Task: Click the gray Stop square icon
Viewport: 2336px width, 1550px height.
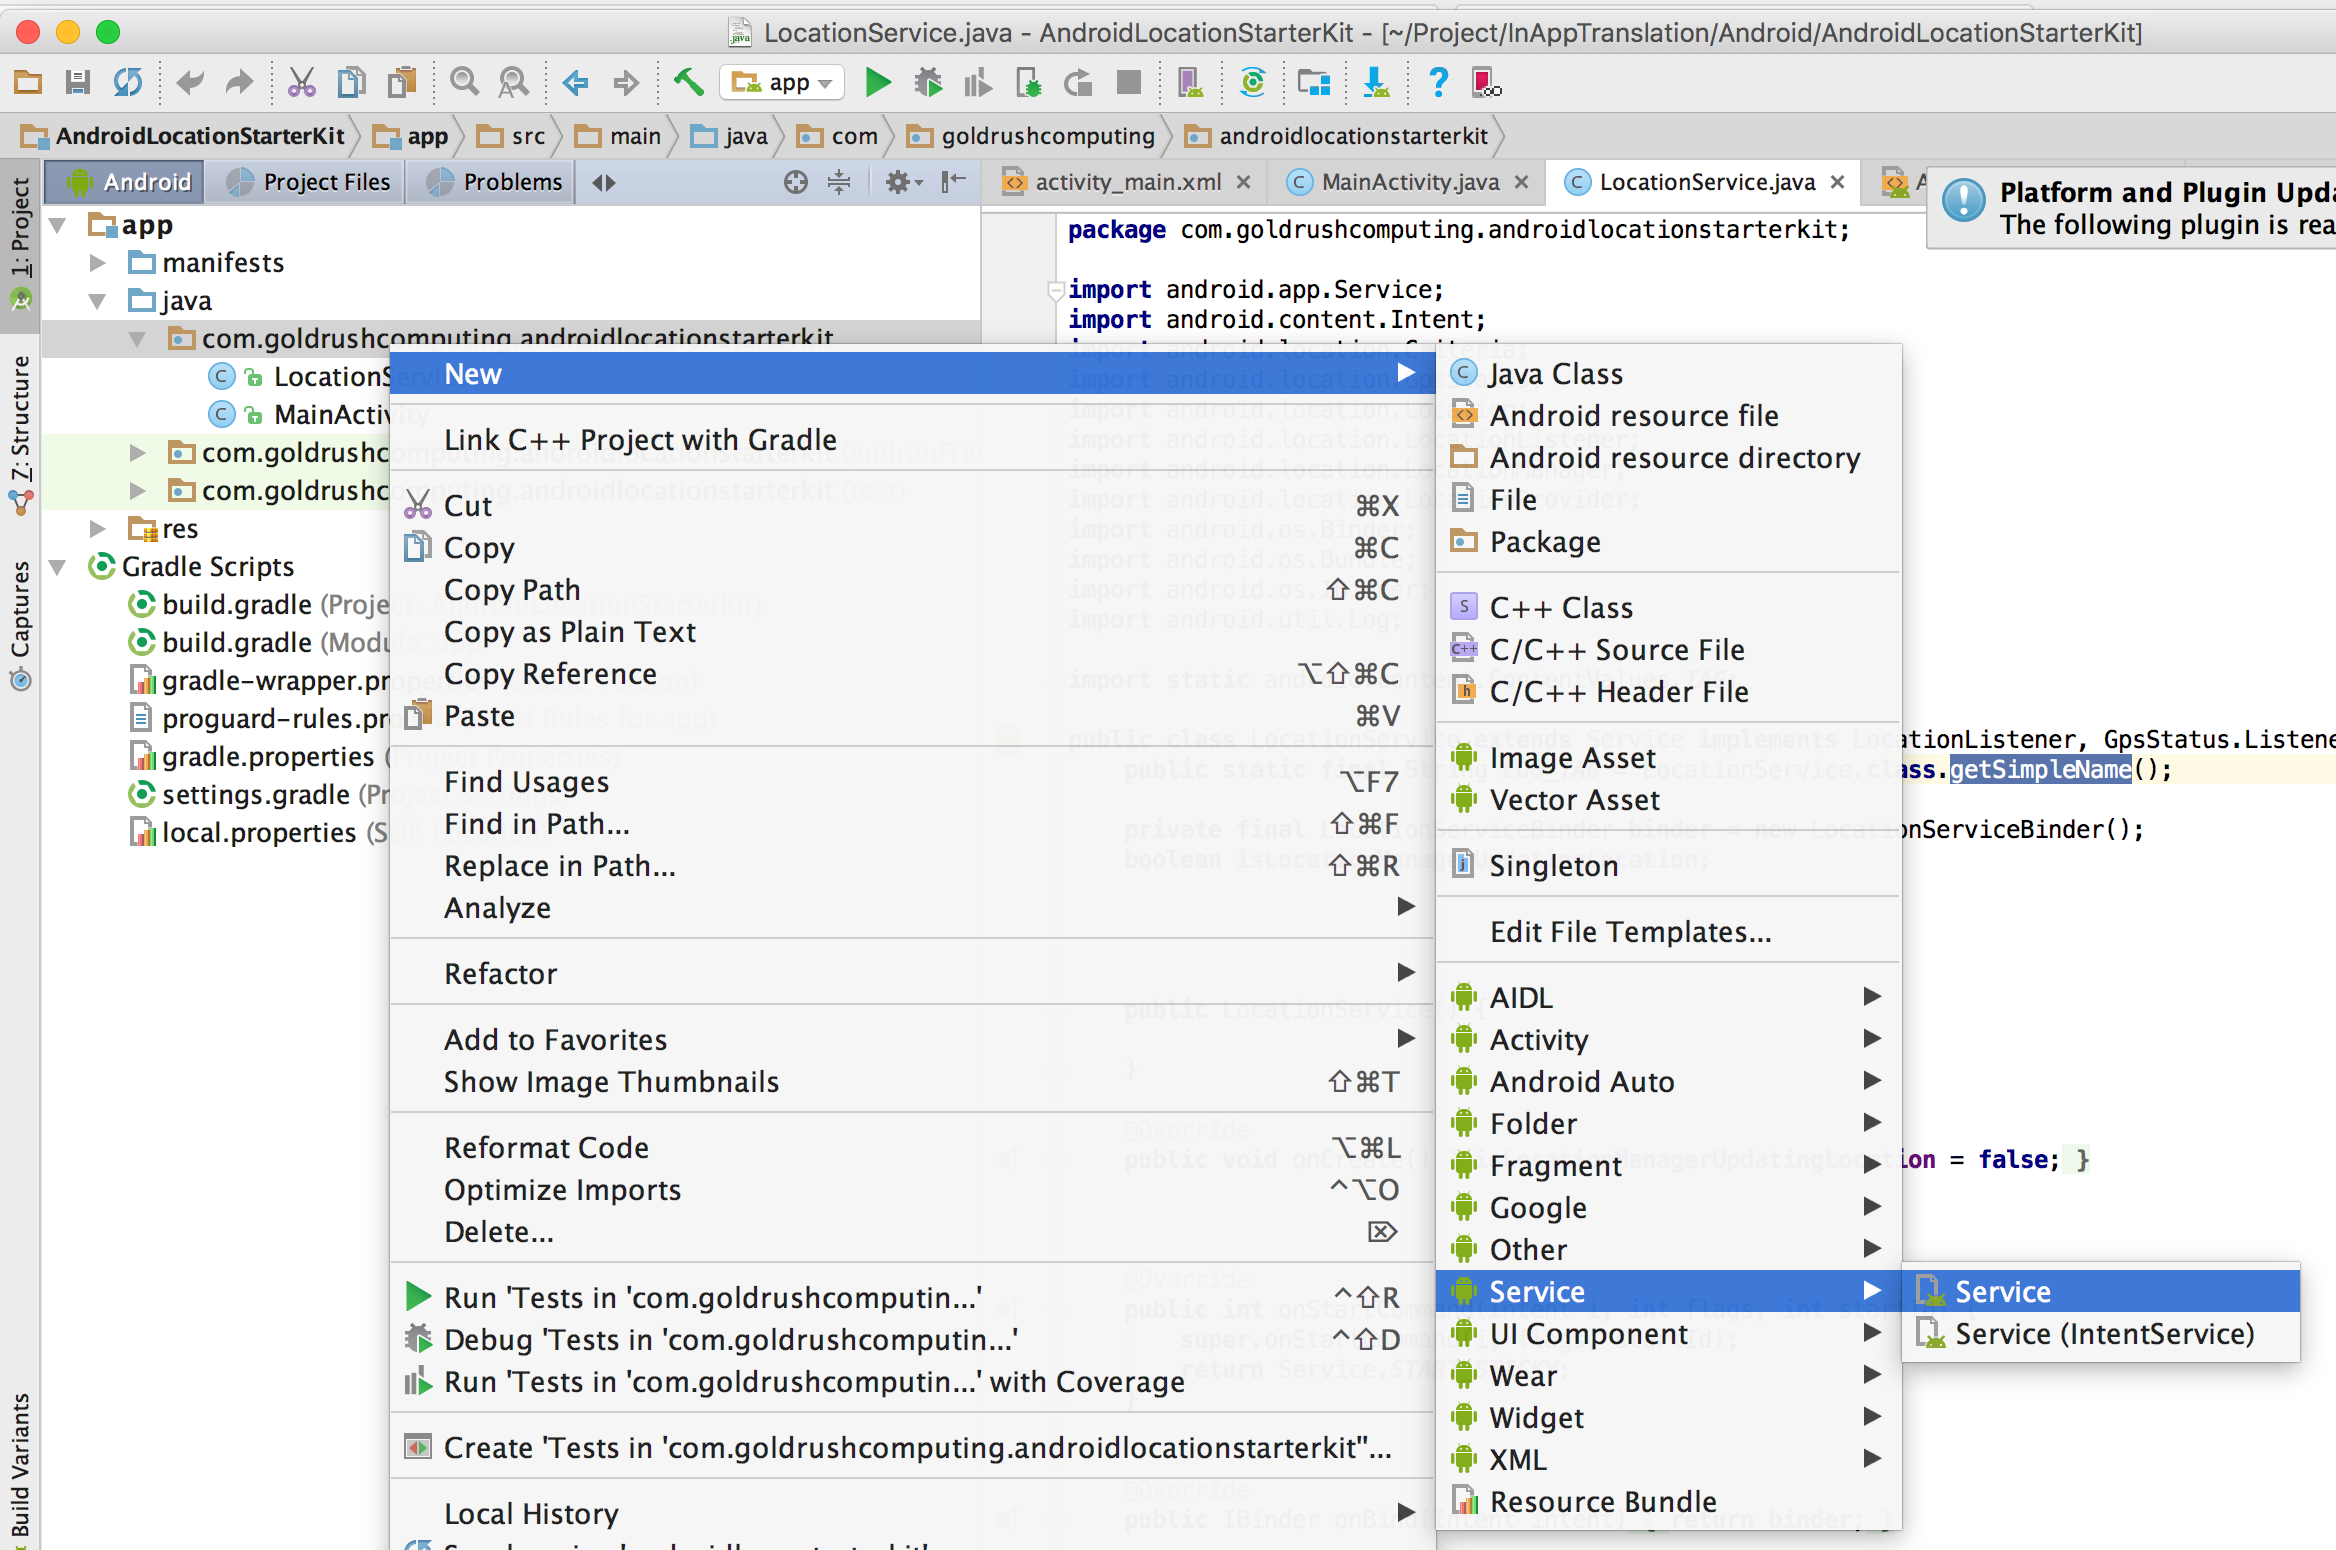Action: [x=1128, y=82]
